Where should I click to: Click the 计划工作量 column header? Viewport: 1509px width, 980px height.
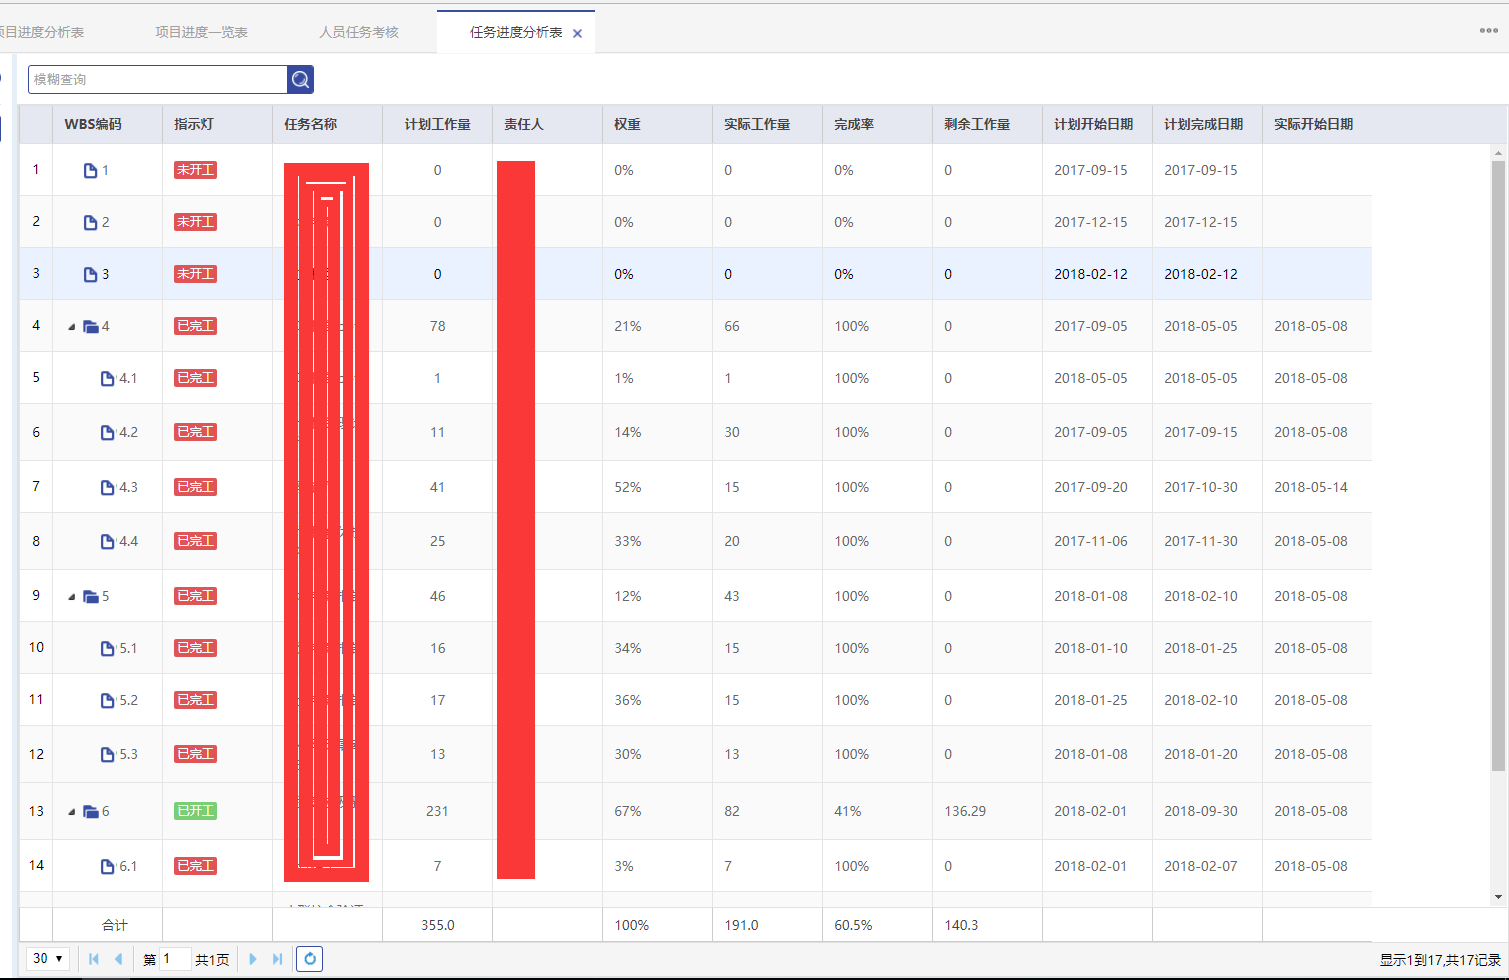click(x=437, y=124)
